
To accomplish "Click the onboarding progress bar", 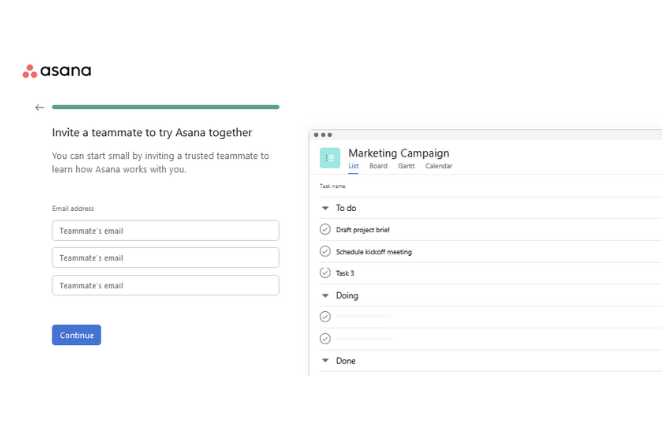I will [x=166, y=107].
